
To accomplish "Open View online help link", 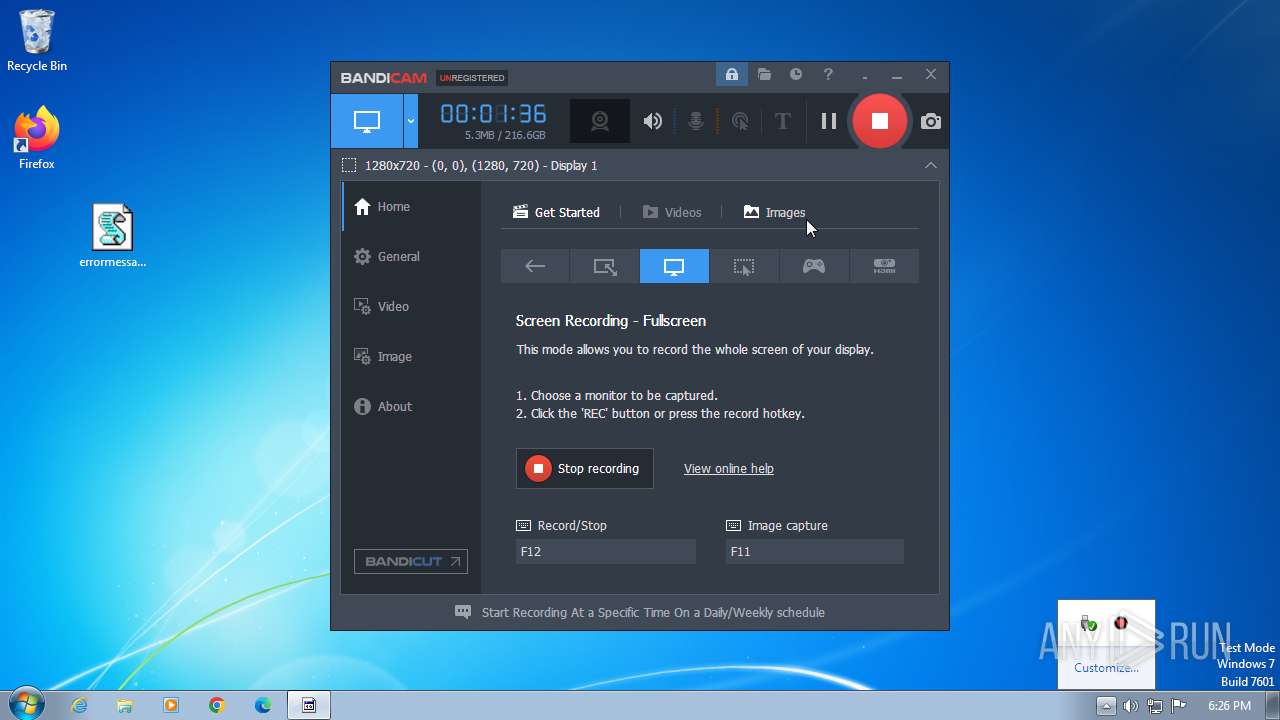I will pos(729,468).
